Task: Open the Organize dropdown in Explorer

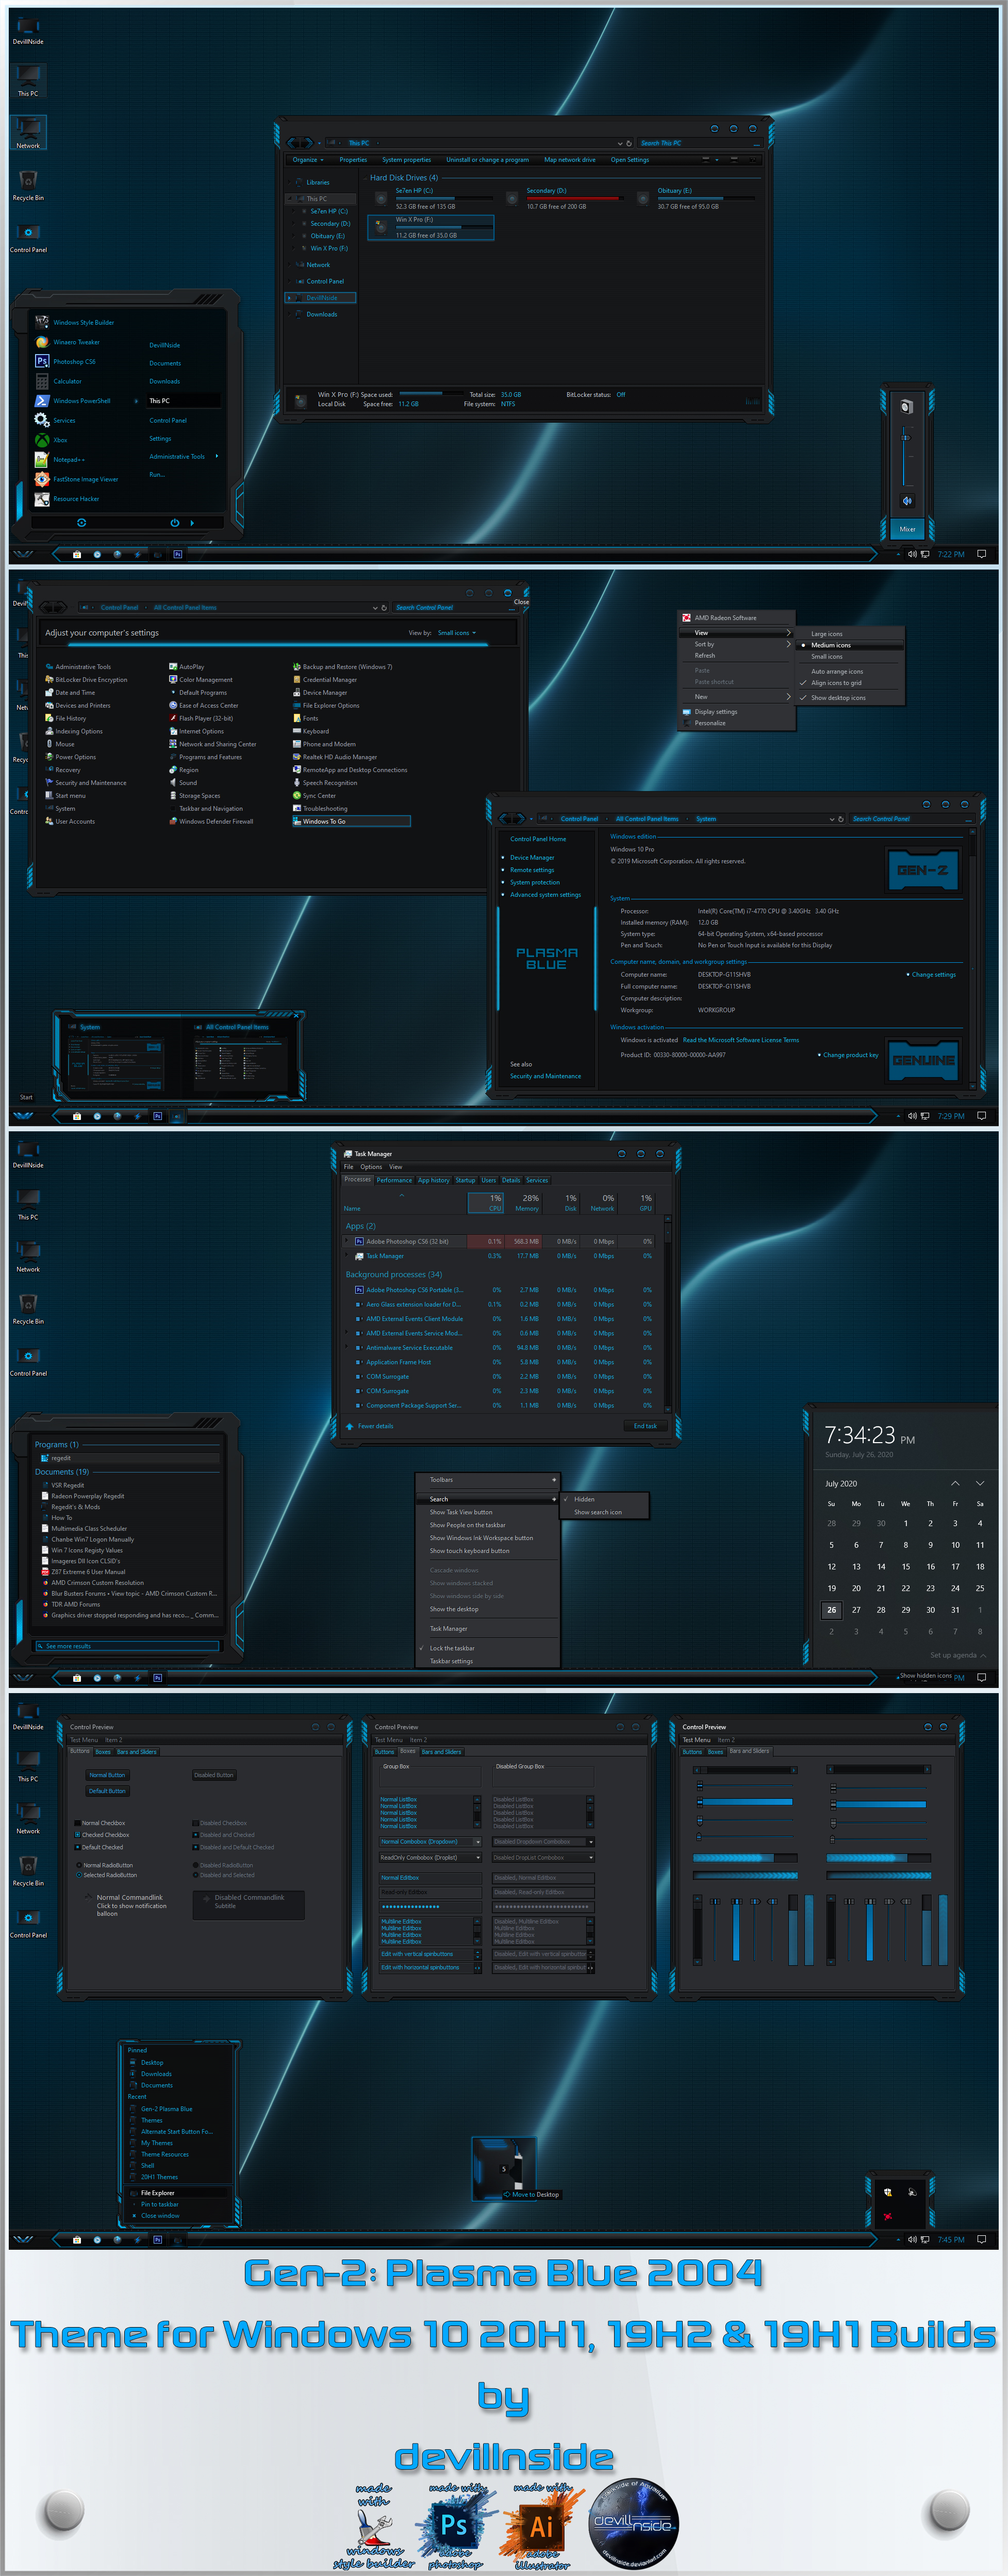Action: [308, 160]
